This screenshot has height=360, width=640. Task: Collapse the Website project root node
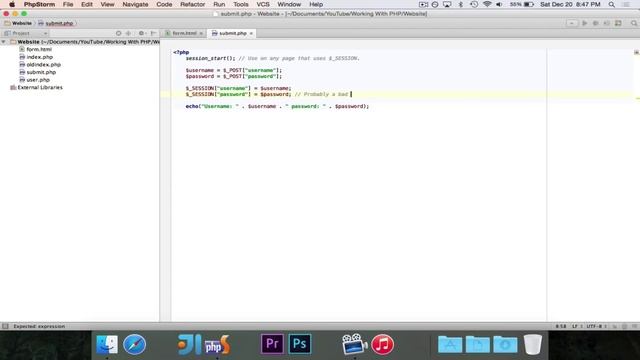coord(4,42)
